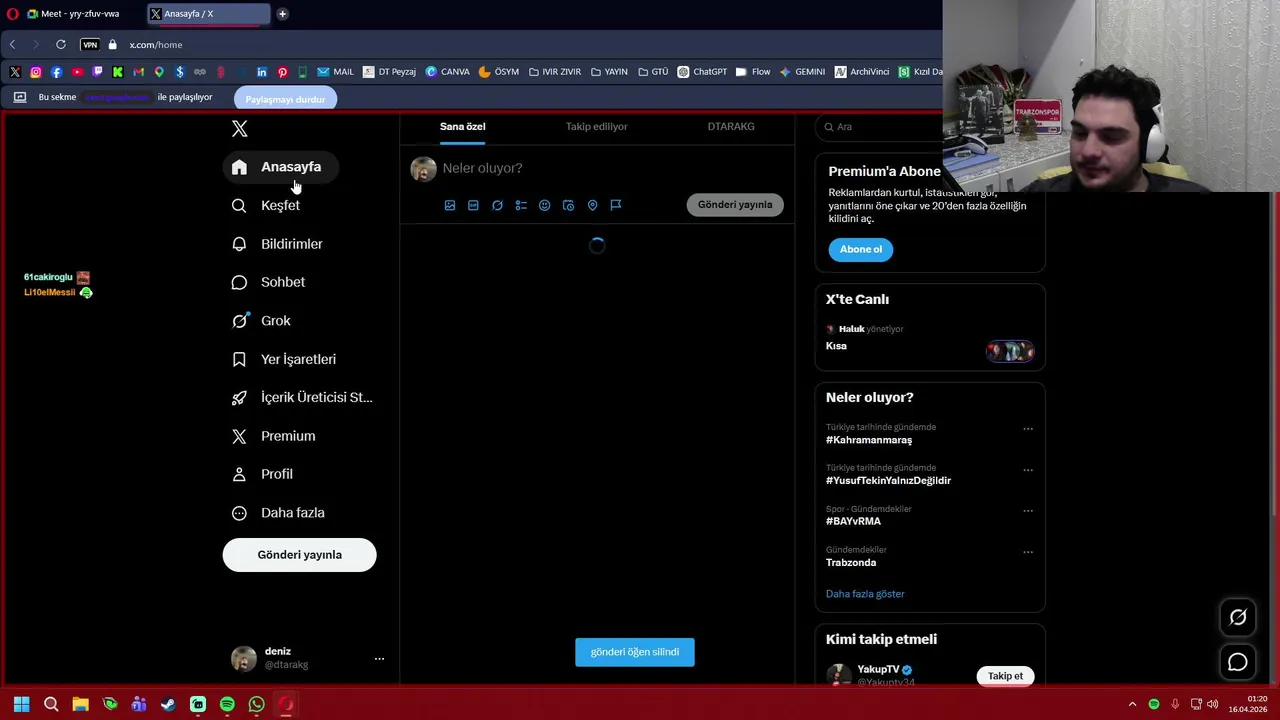Follow YakupTV with Takip et
This screenshot has height=720, width=1280.
1005,676
